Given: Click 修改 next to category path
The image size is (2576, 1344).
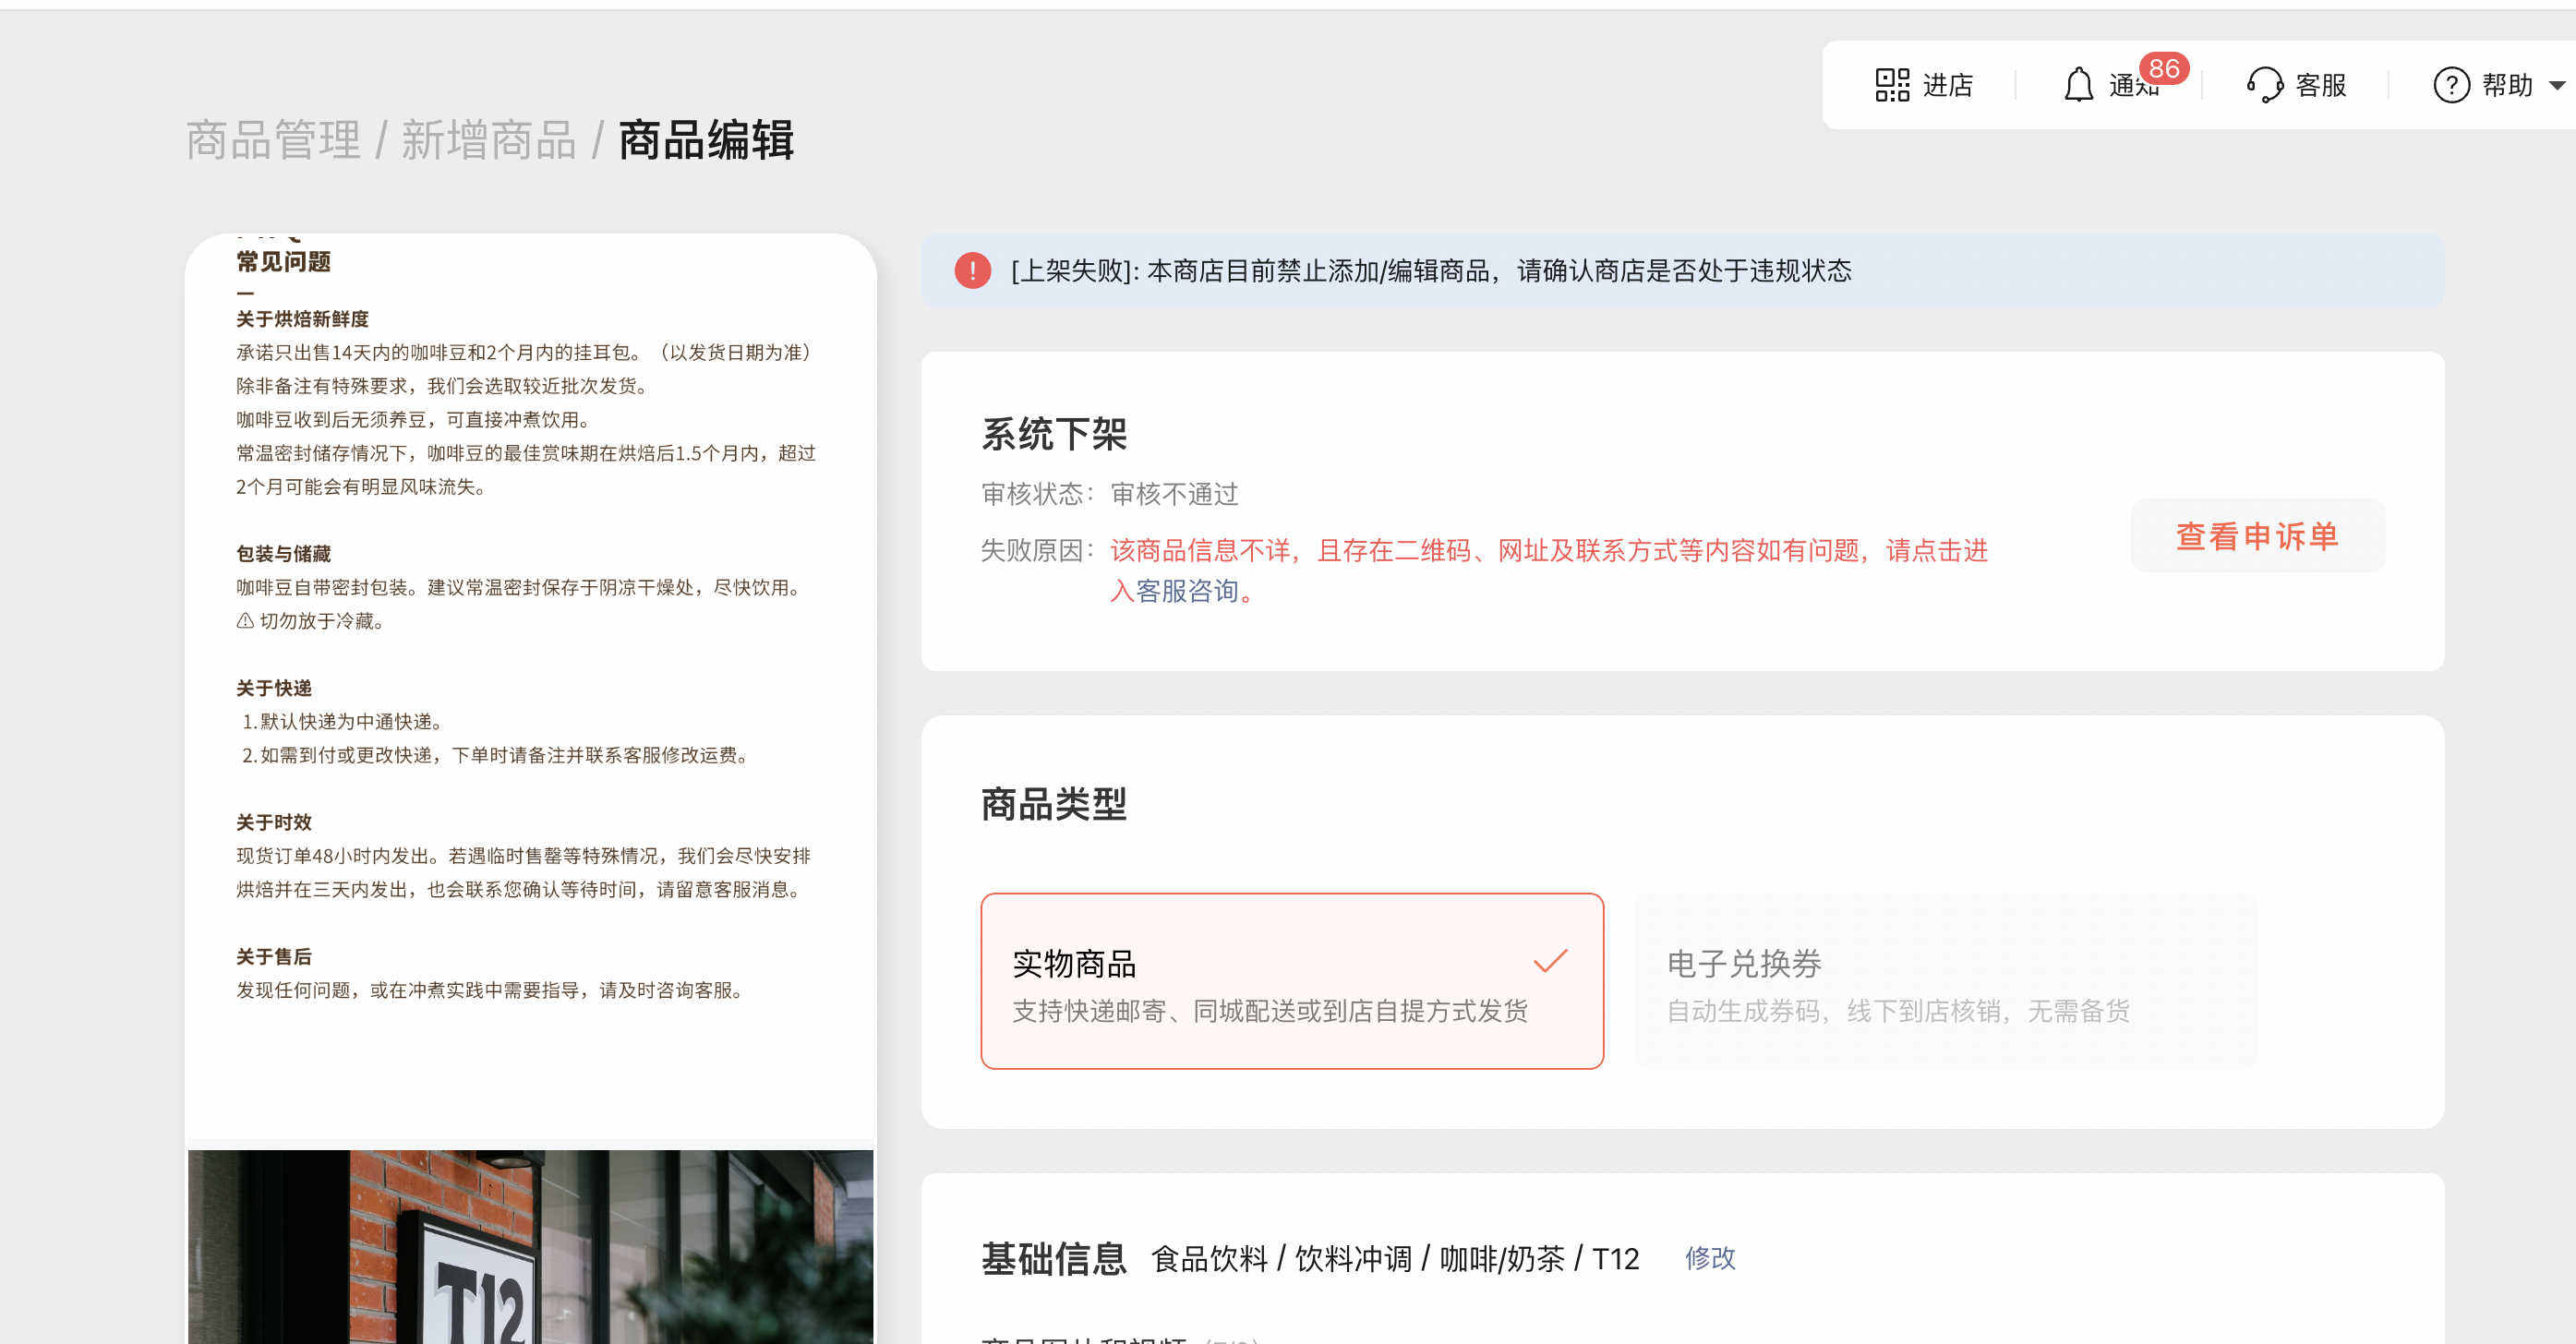Looking at the screenshot, I should pos(1710,1258).
